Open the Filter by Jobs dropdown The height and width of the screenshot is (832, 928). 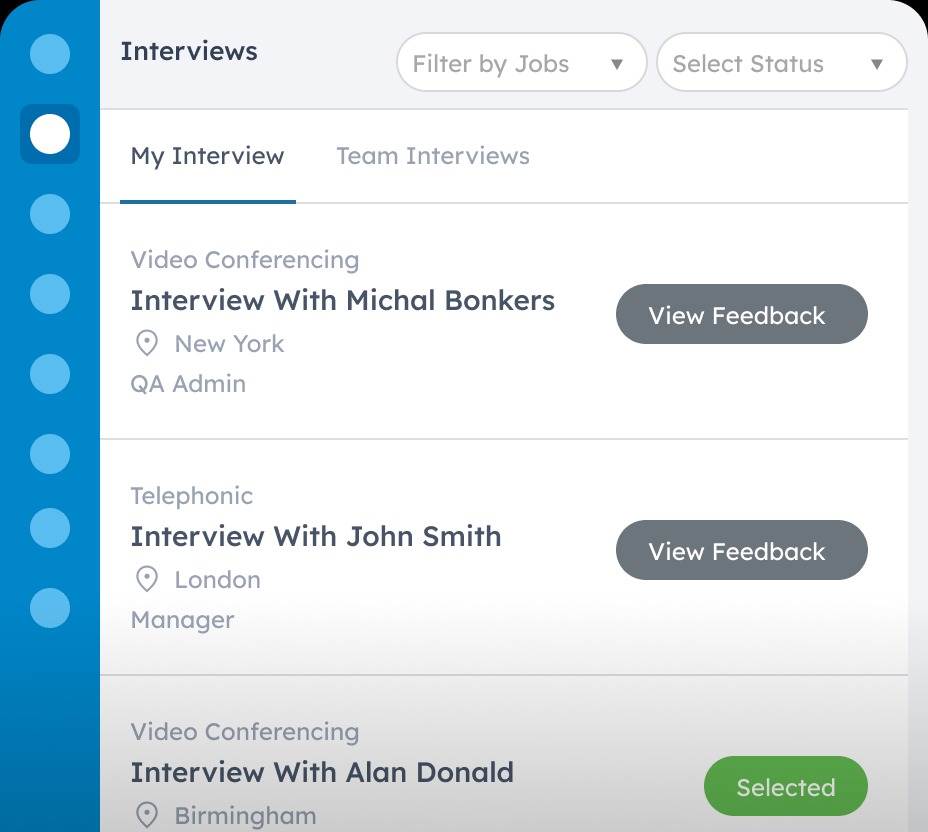click(x=521, y=62)
